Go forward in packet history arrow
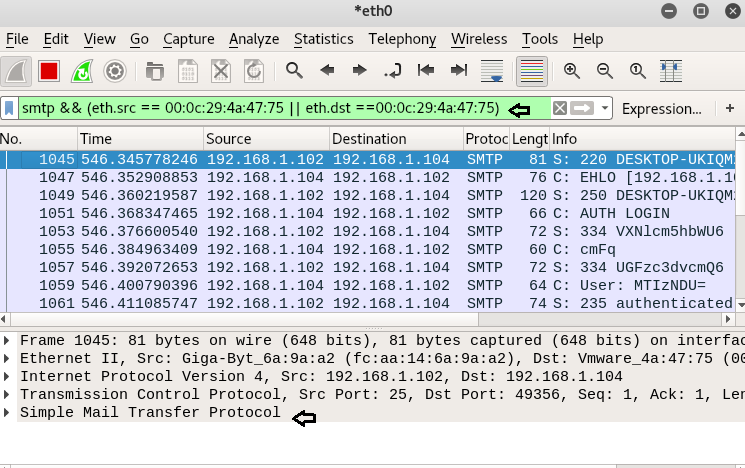The height and width of the screenshot is (468, 745). 360,71
